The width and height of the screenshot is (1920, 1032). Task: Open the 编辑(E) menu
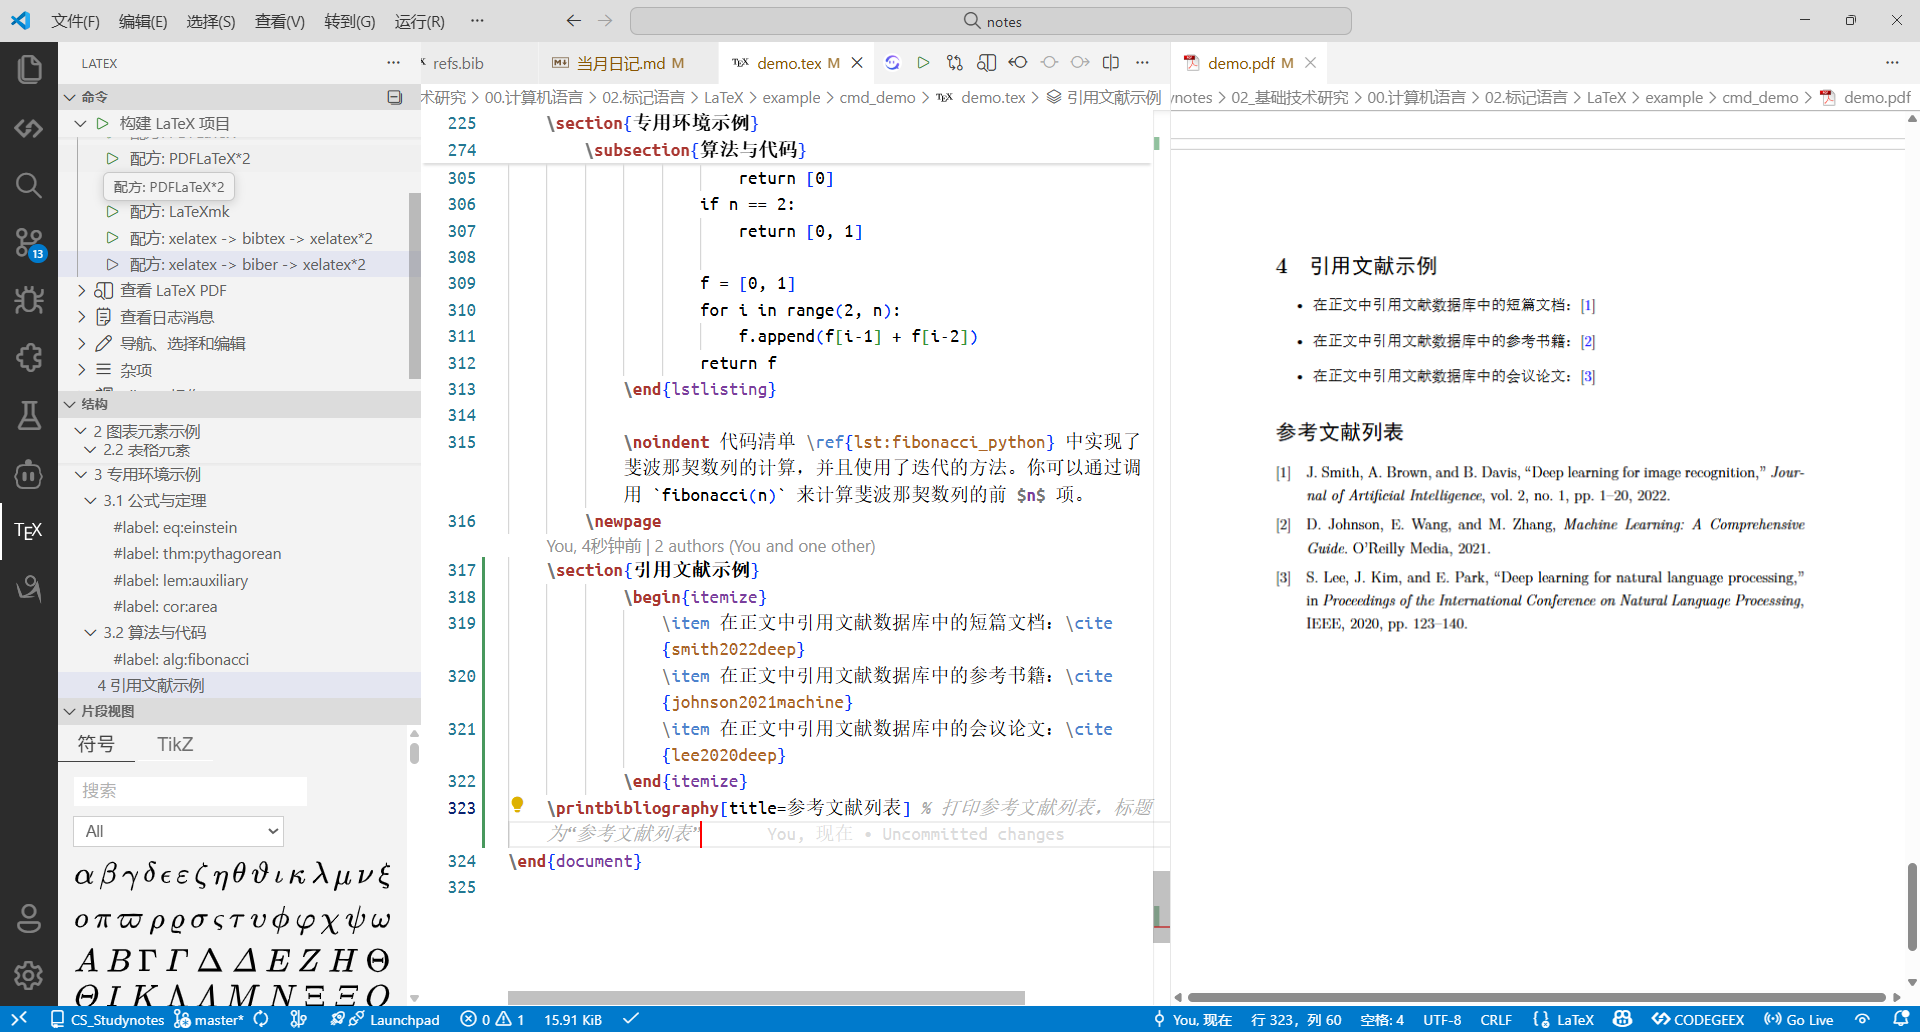143,21
